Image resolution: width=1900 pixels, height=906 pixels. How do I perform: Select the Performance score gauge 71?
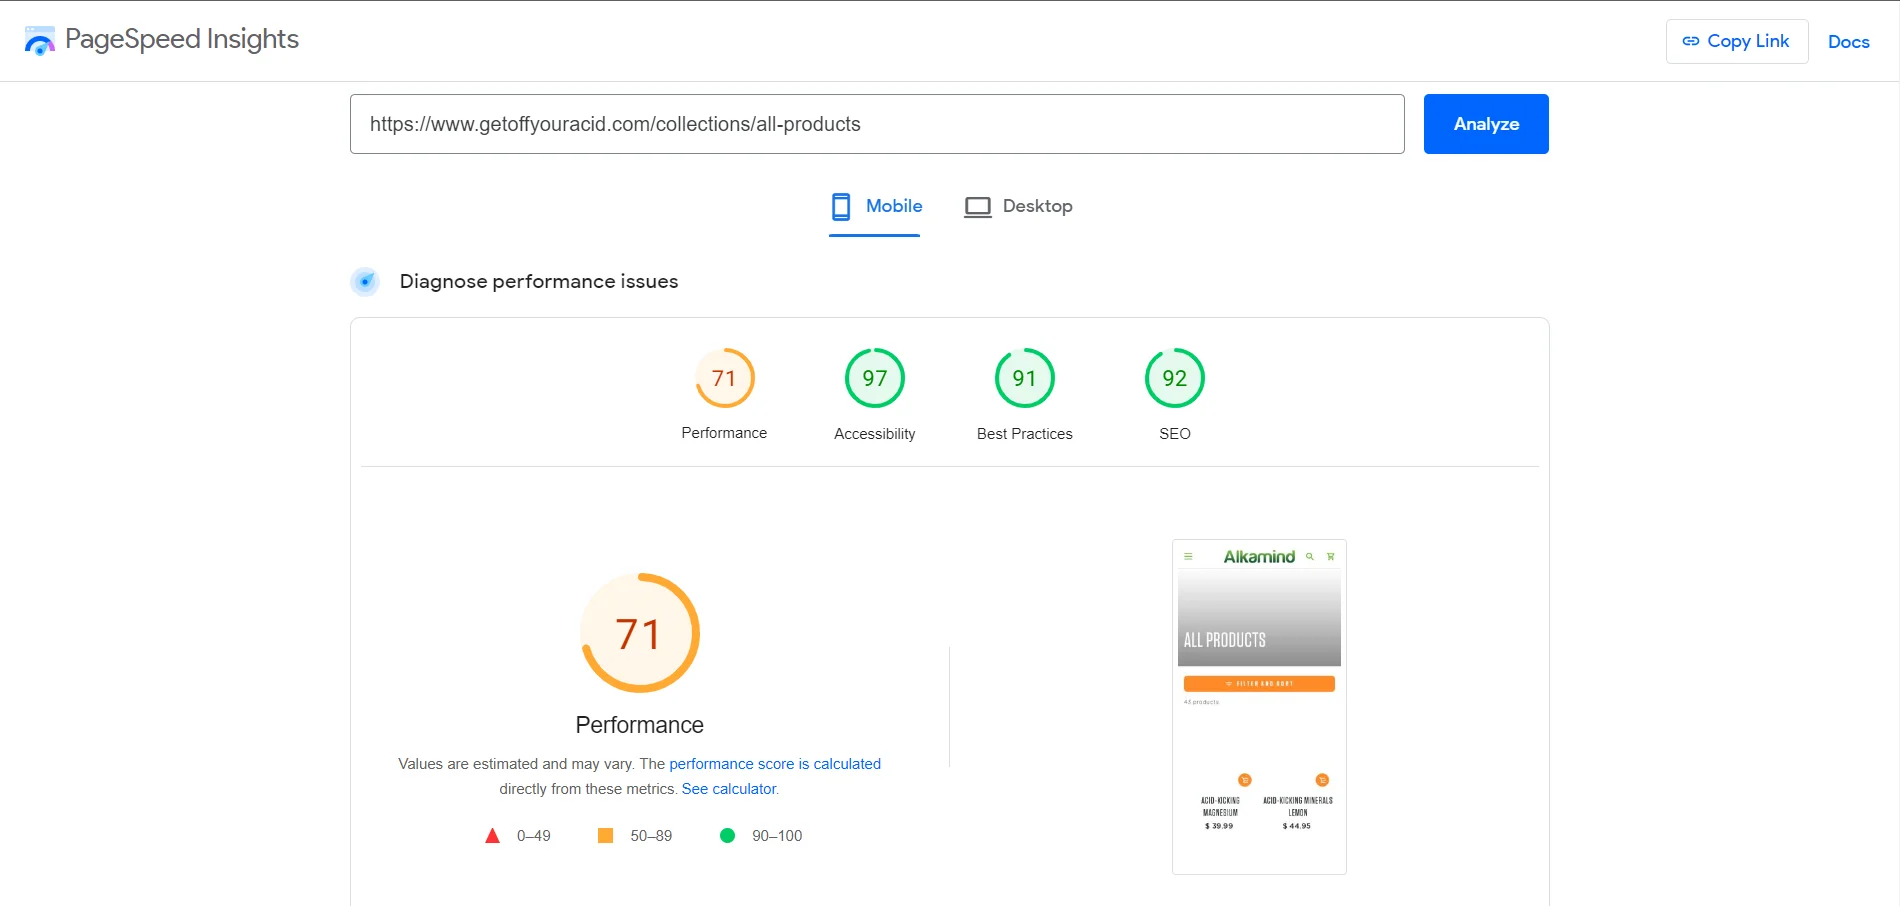tap(725, 378)
